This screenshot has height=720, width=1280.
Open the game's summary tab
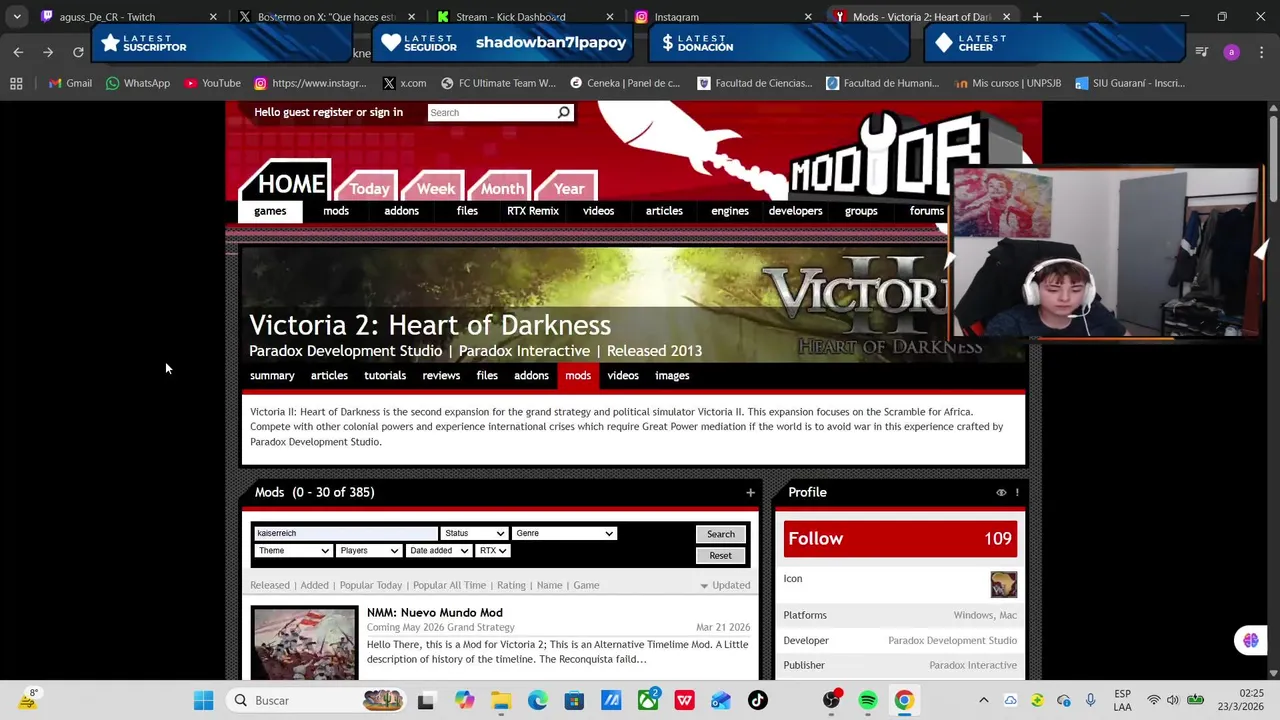click(x=272, y=376)
